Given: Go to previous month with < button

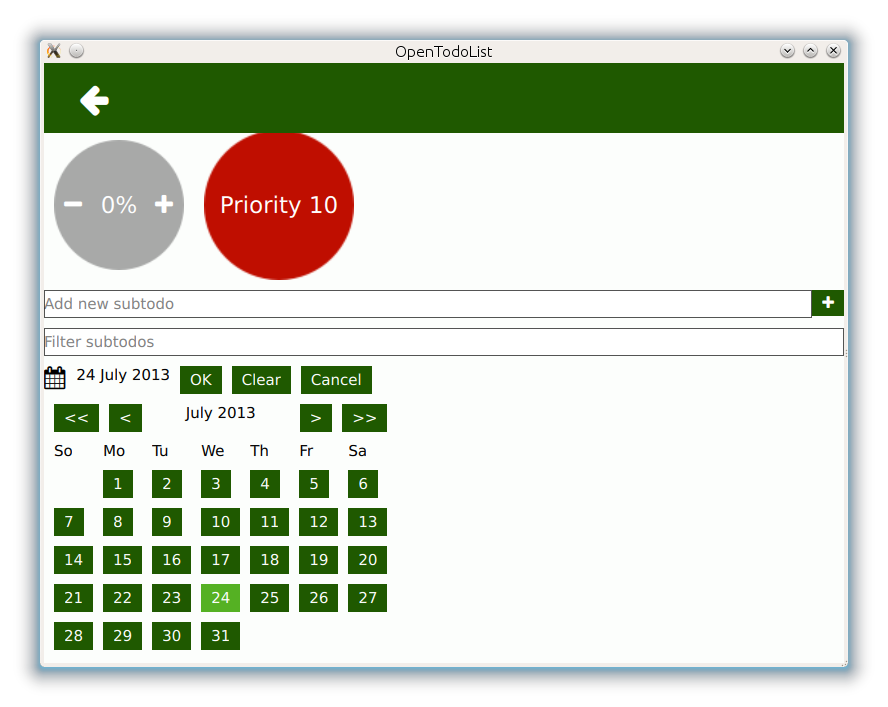Looking at the screenshot, I should point(126,418).
